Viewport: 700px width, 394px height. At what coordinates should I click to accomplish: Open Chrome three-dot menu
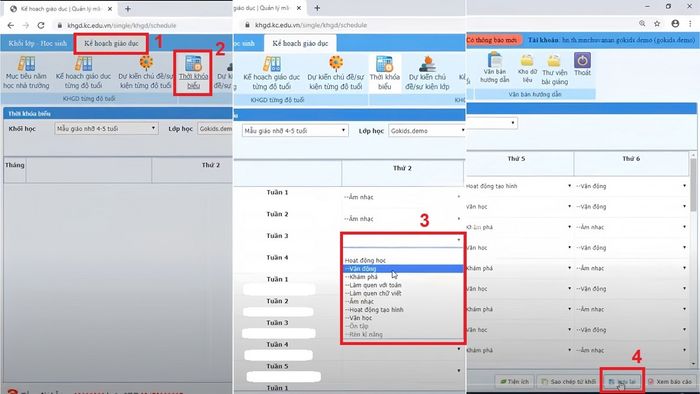click(690, 23)
